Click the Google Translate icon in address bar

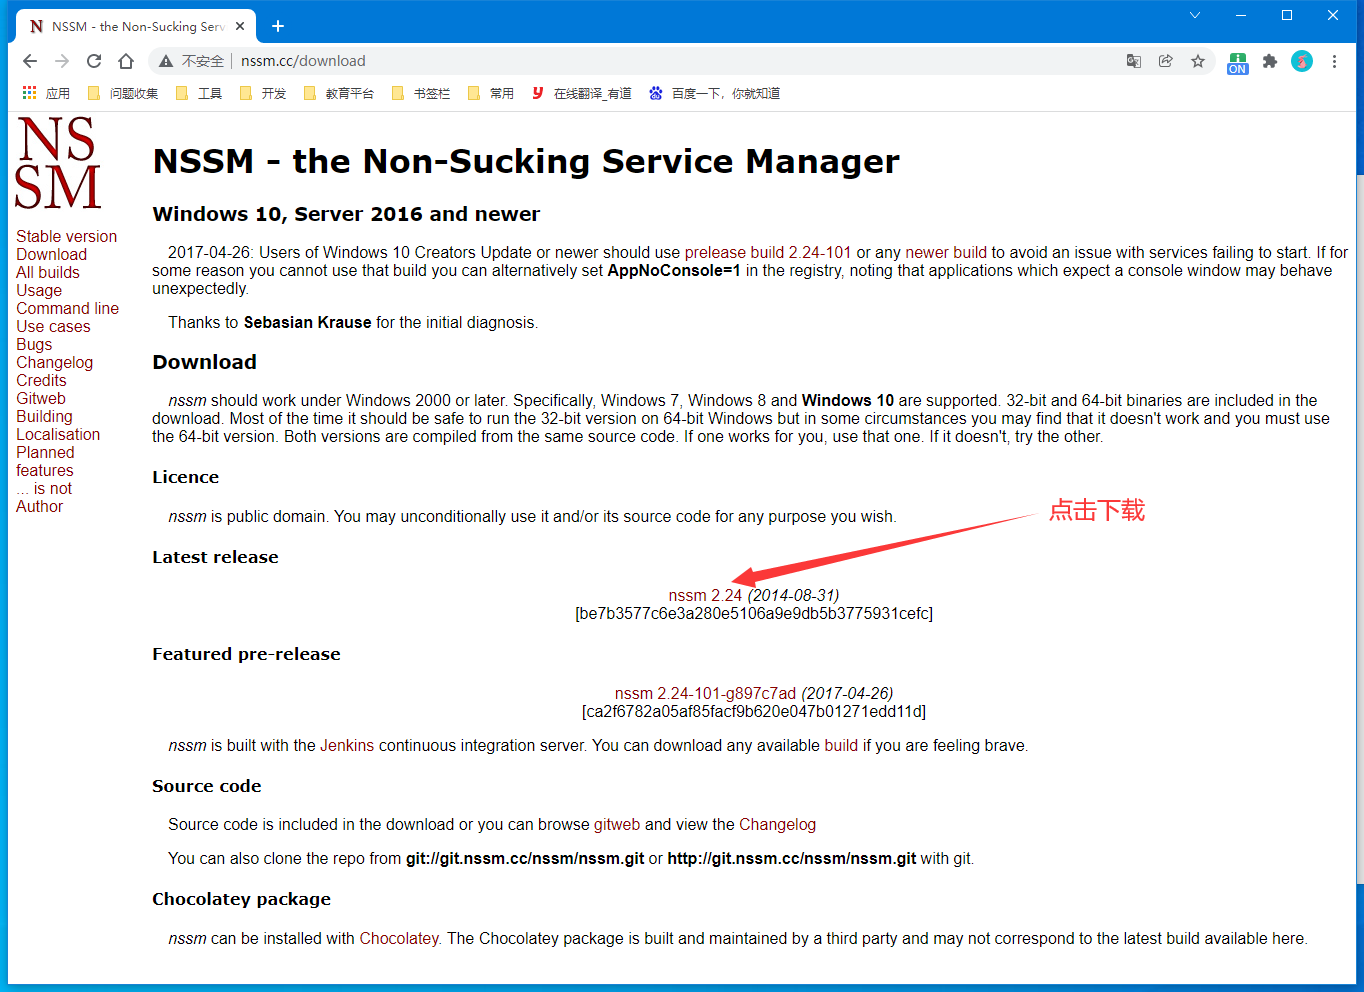point(1133,61)
